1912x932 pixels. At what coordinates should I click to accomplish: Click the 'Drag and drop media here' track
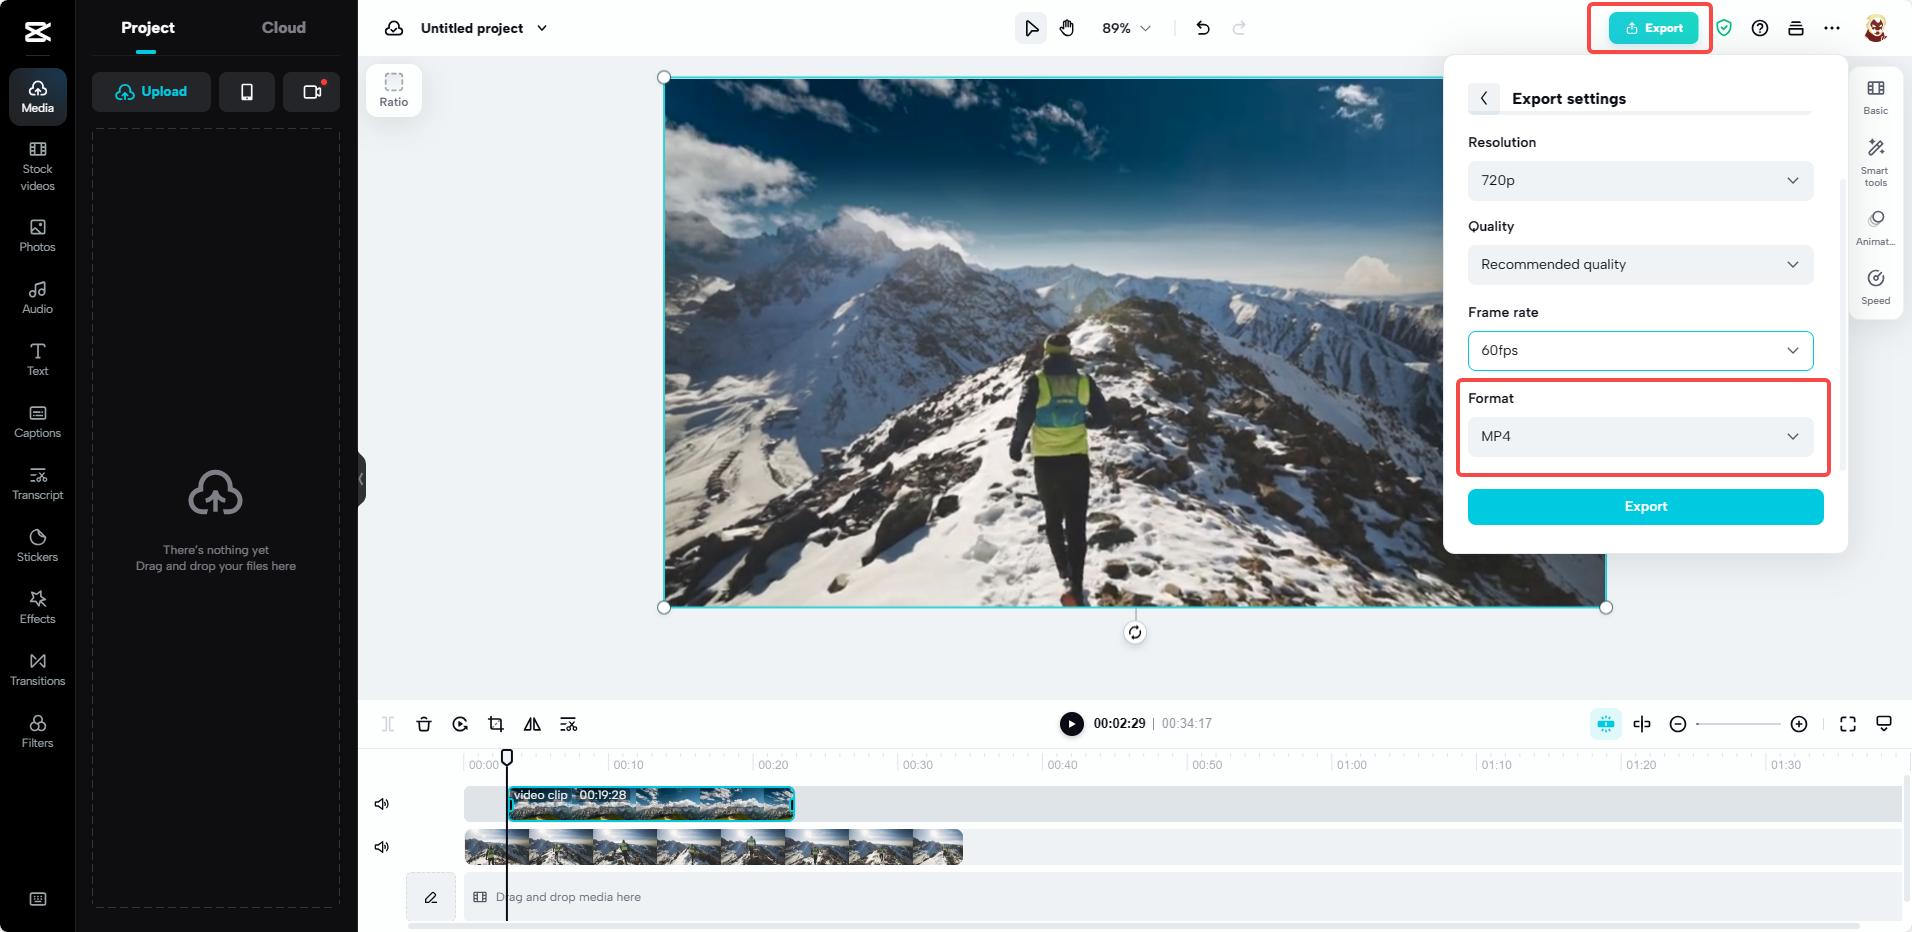[1183, 897]
